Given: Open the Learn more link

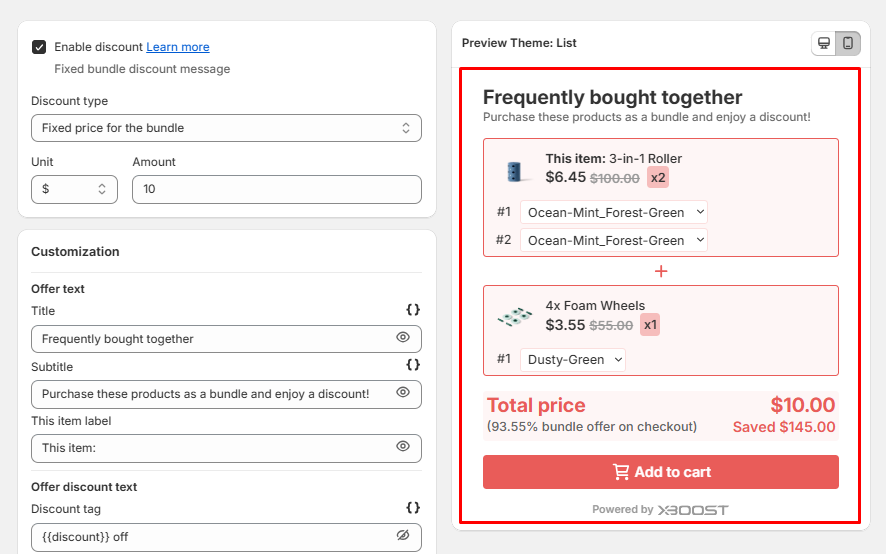Looking at the screenshot, I should (178, 47).
